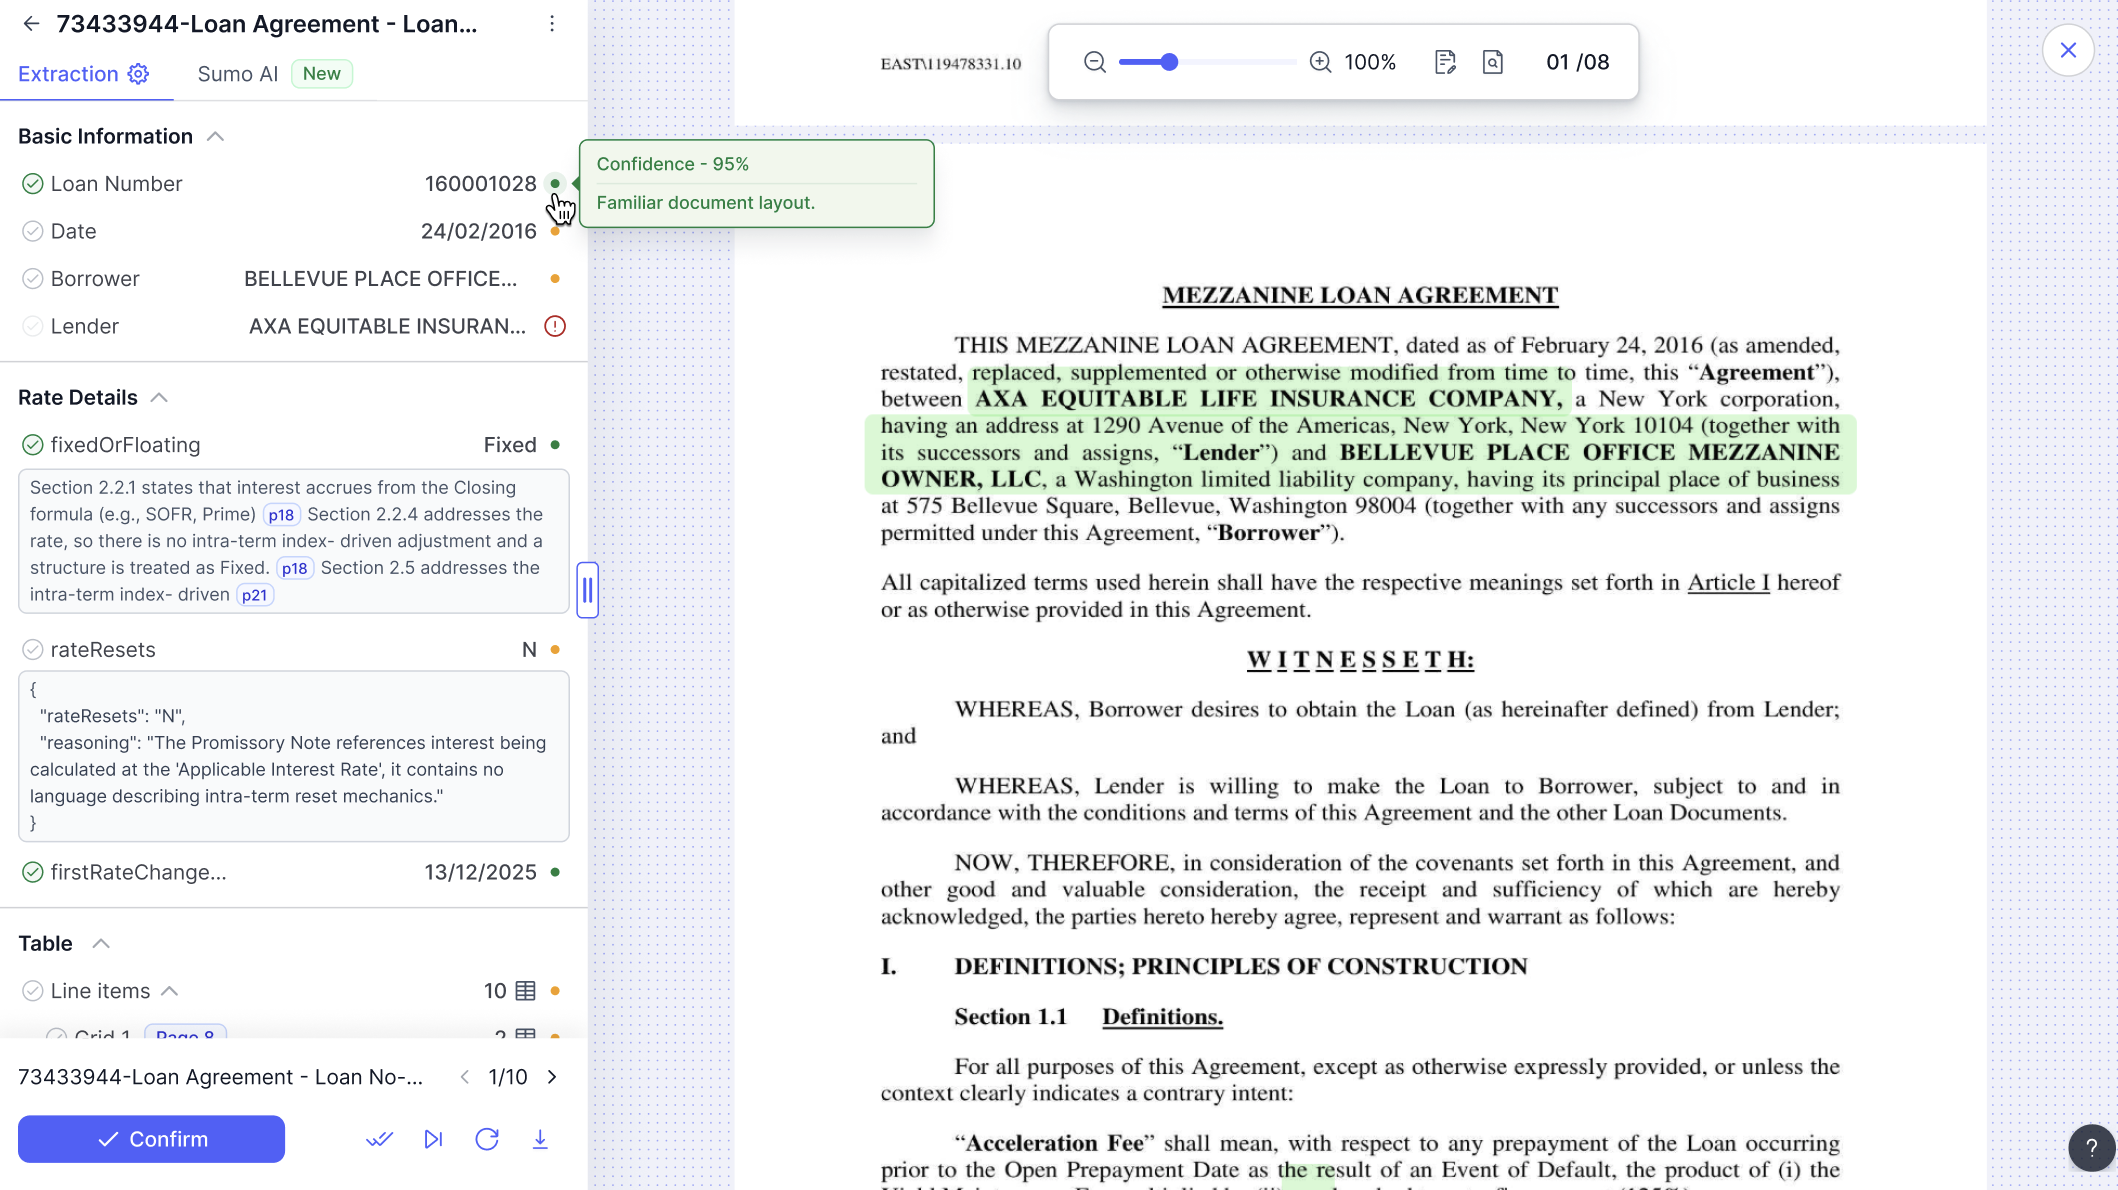Open the three-dot more options menu
Screen dimensions: 2118x1190
point(552,24)
